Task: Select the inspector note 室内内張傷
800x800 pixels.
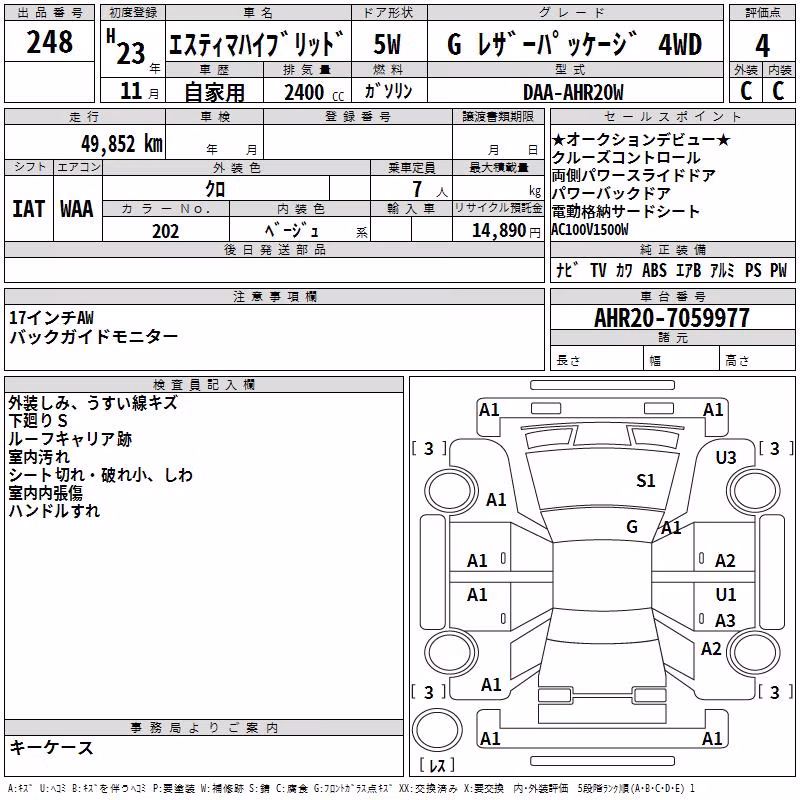Action: coord(45,493)
